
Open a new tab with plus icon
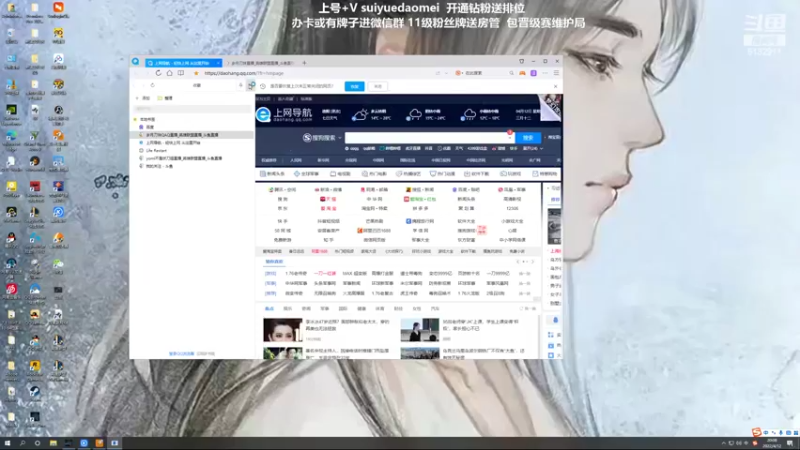[305, 63]
